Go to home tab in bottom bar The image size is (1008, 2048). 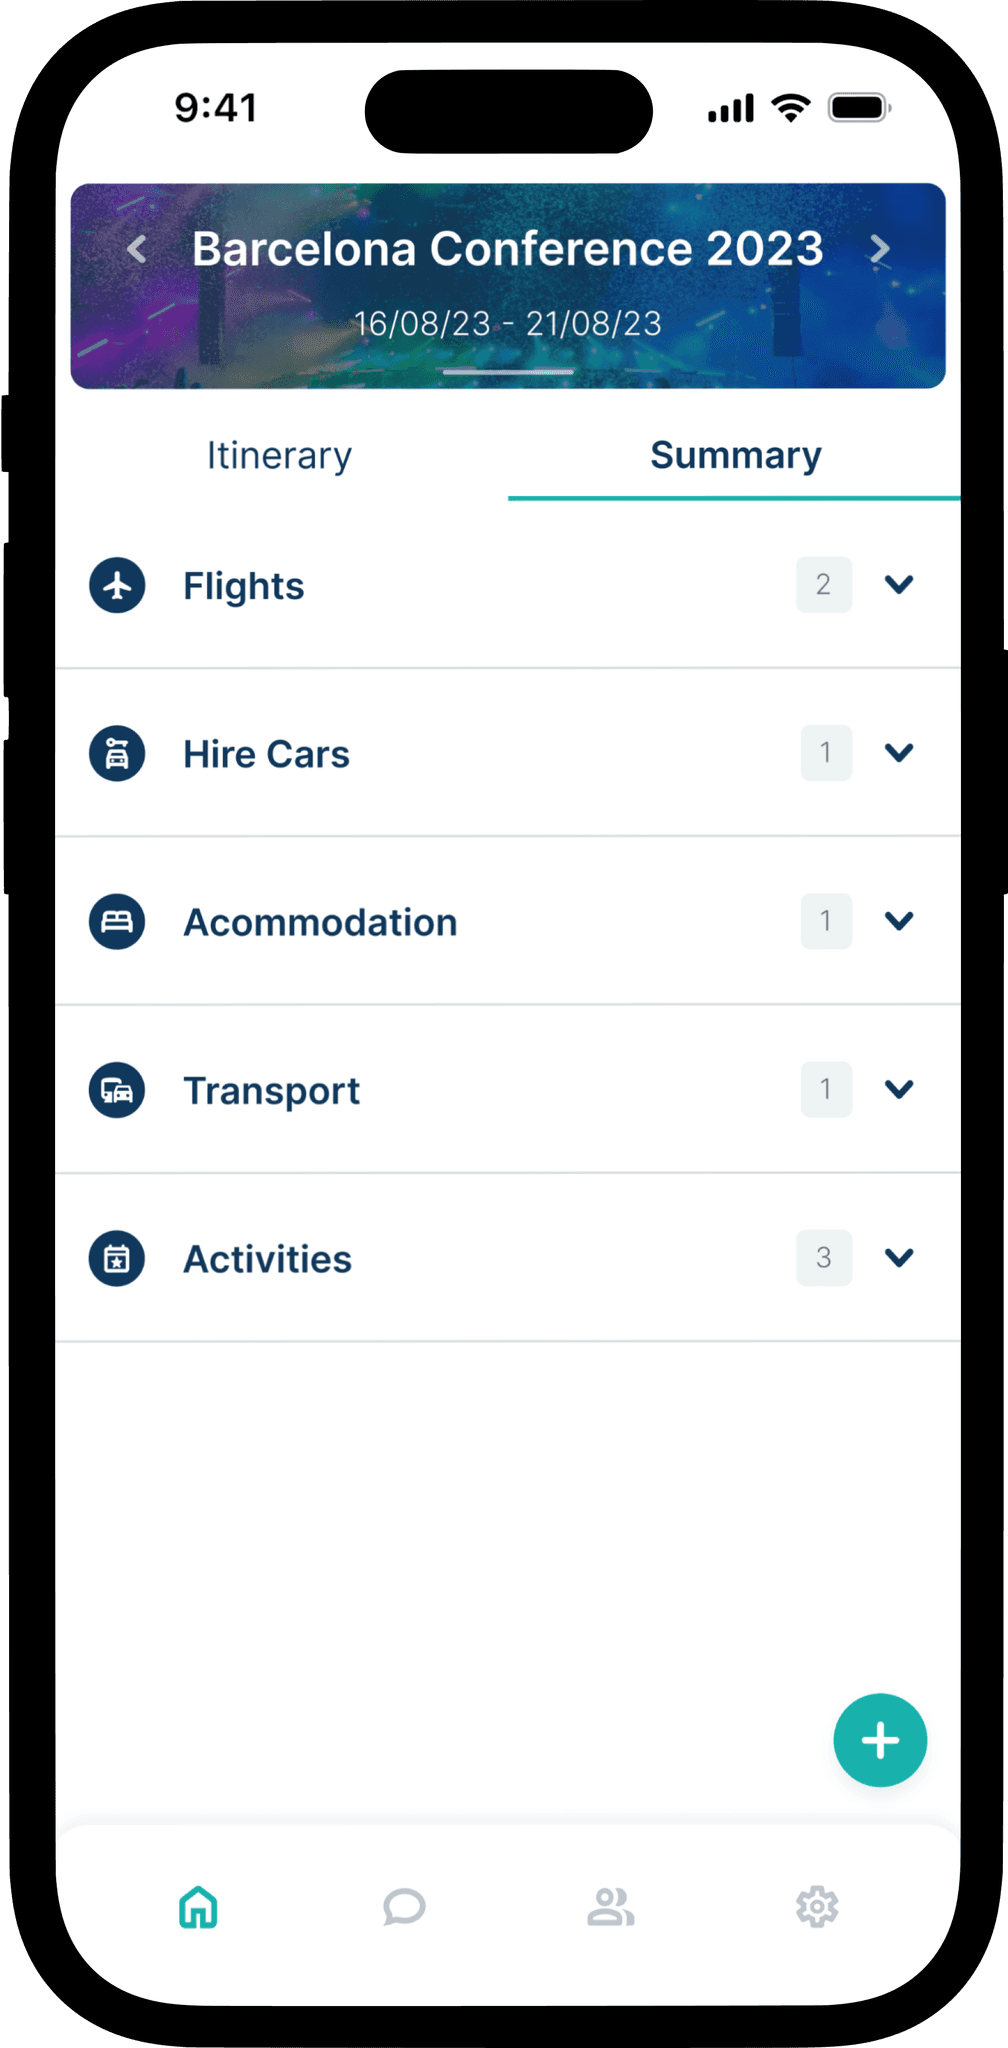click(x=198, y=1907)
